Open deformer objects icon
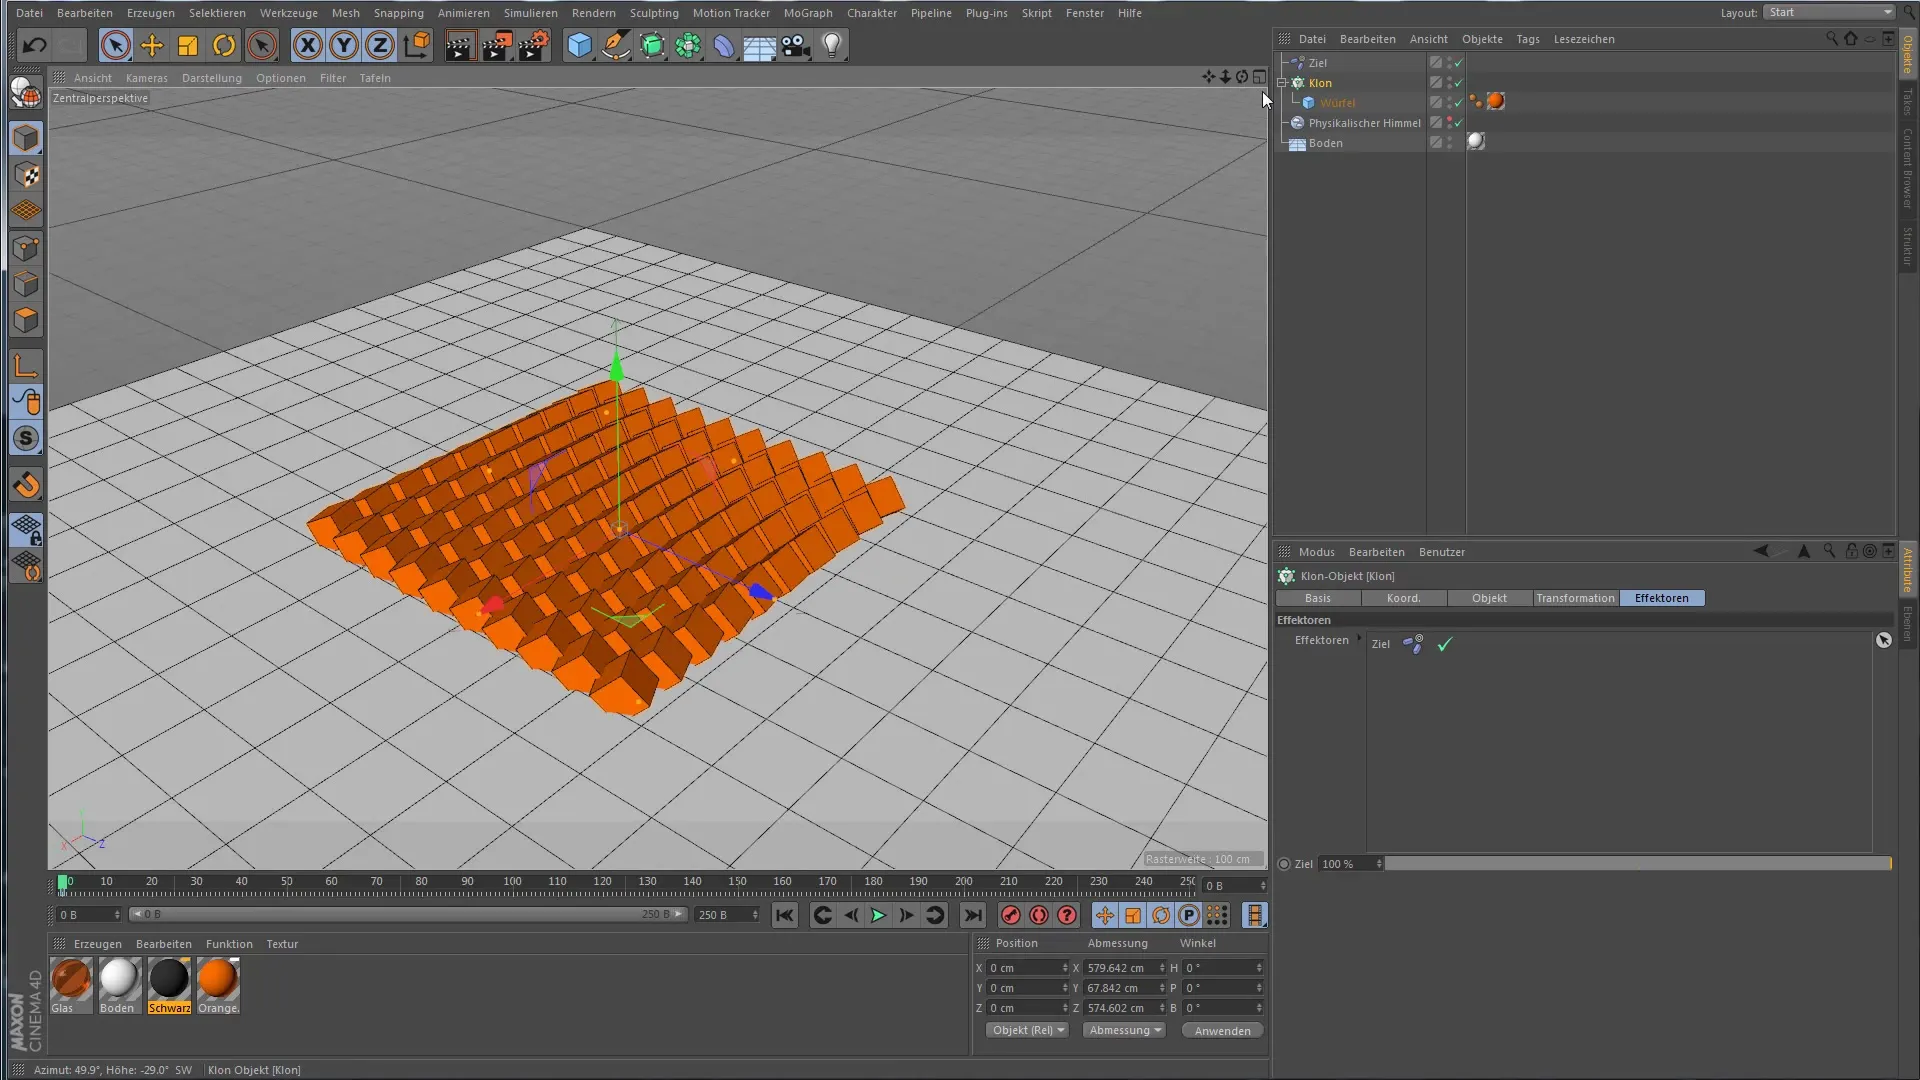This screenshot has height=1080, width=1920. point(724,45)
